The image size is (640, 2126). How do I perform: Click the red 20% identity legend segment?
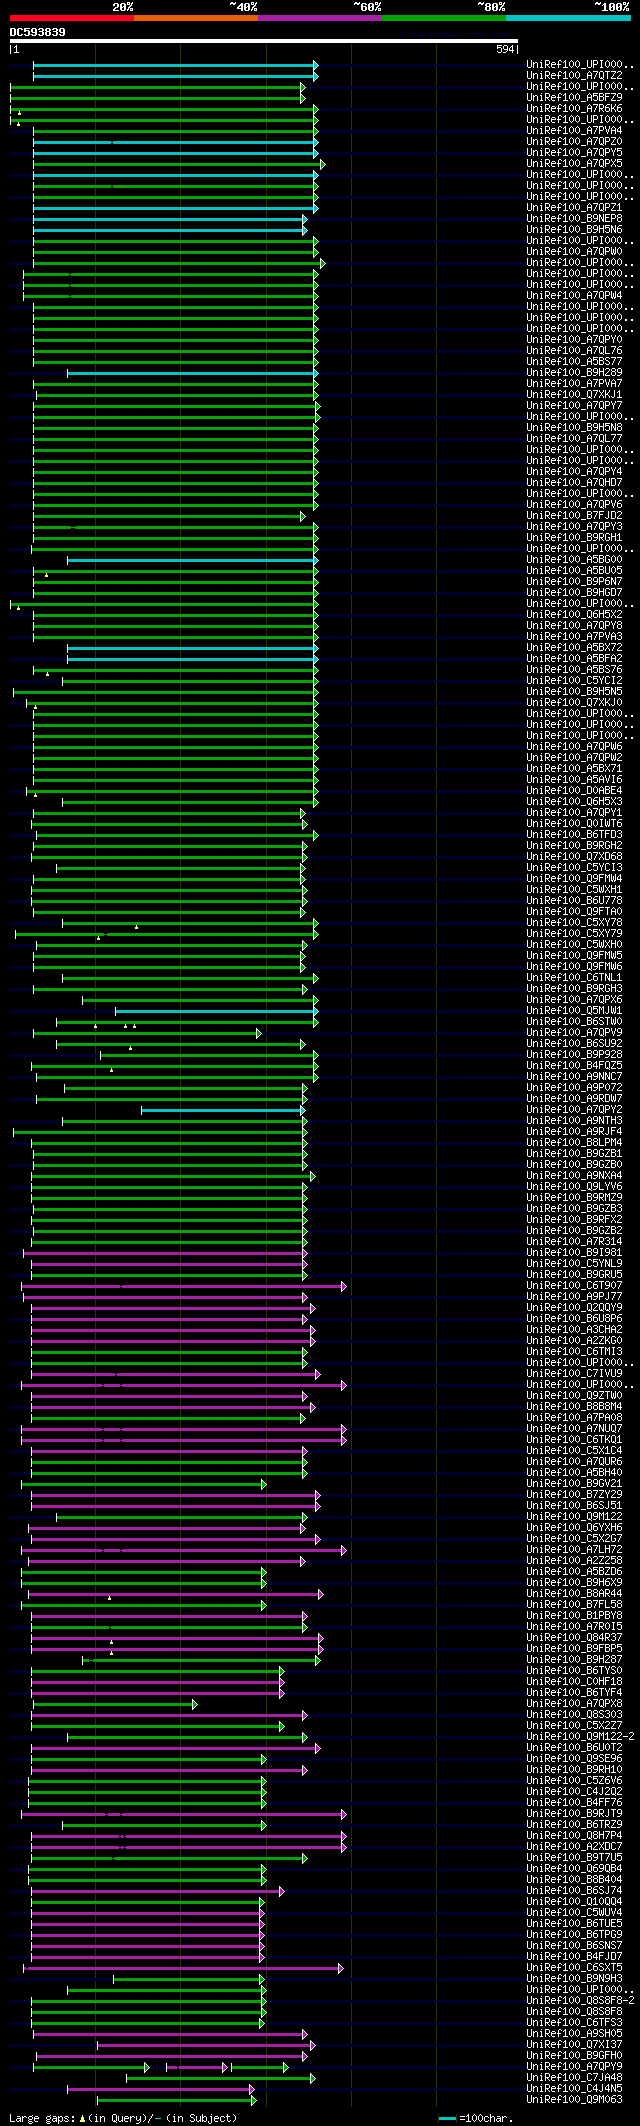click(x=71, y=18)
